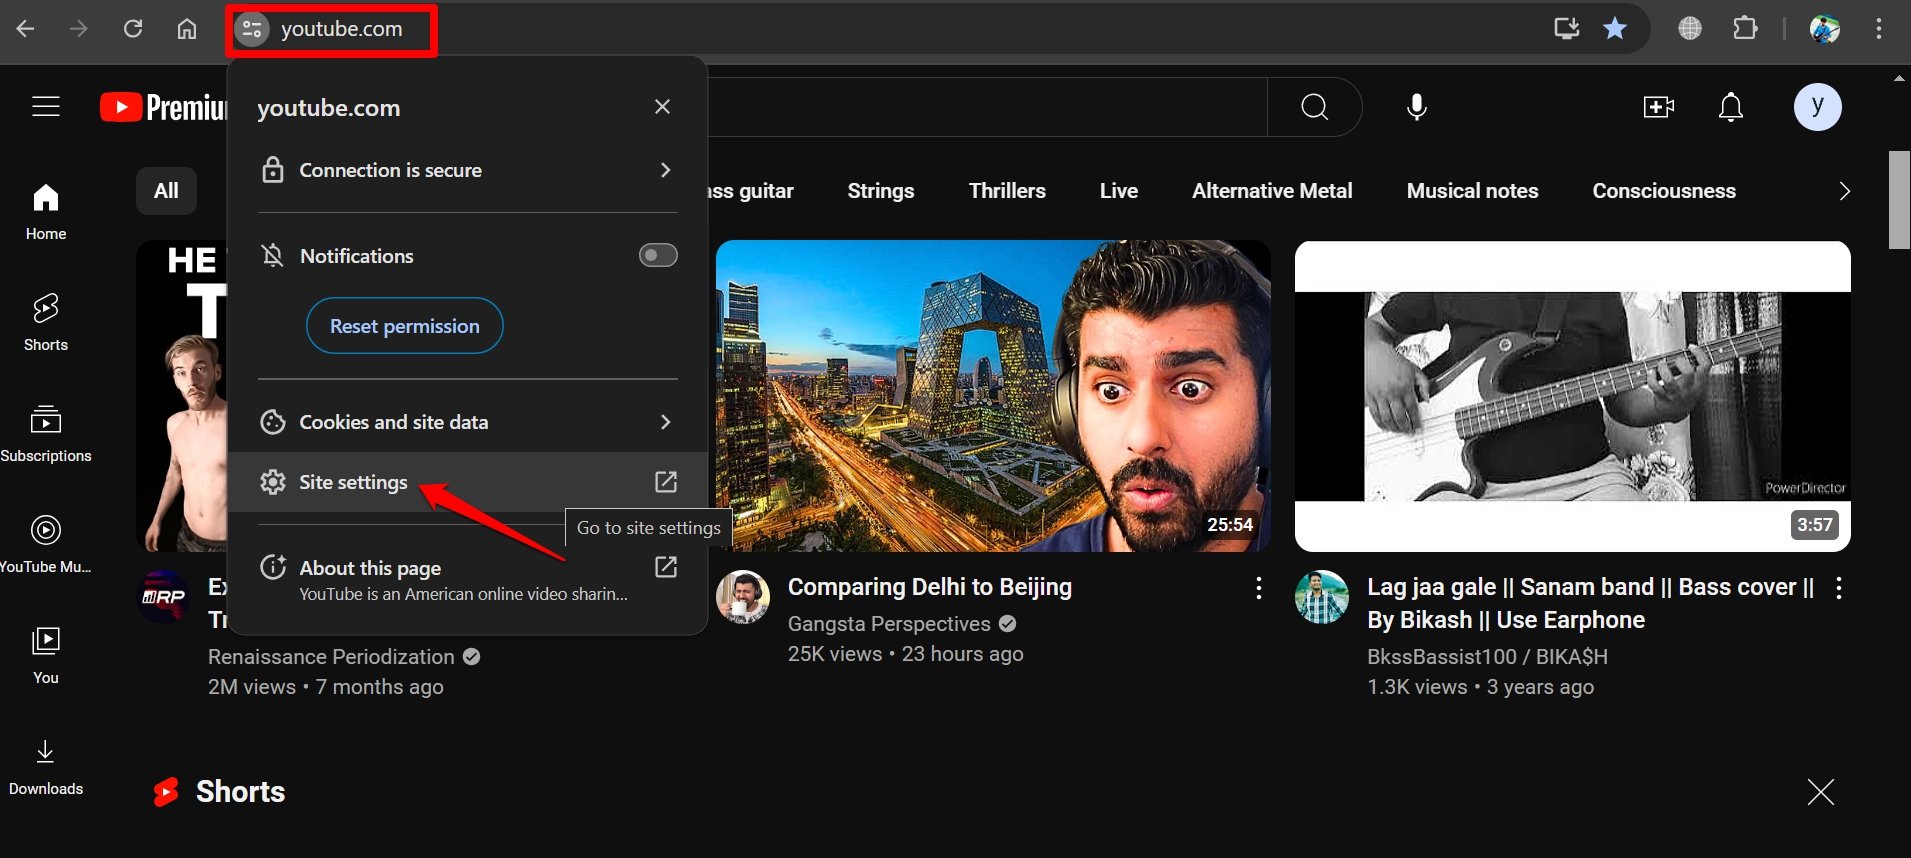Click the Create video icon
1911x858 pixels.
coord(1659,107)
